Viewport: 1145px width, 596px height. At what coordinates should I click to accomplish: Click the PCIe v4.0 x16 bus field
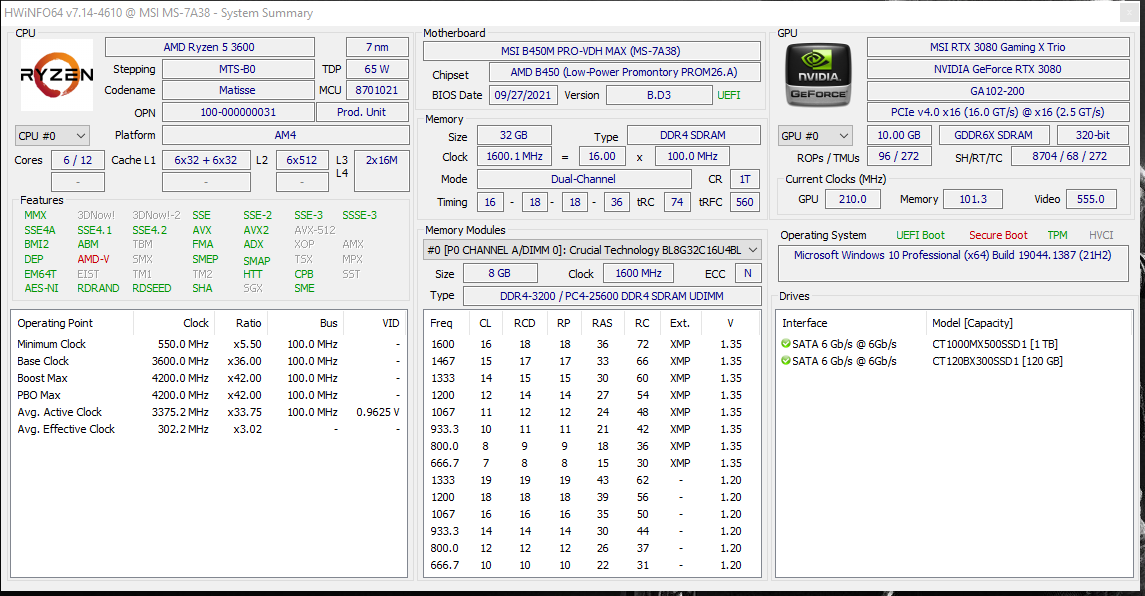997,112
